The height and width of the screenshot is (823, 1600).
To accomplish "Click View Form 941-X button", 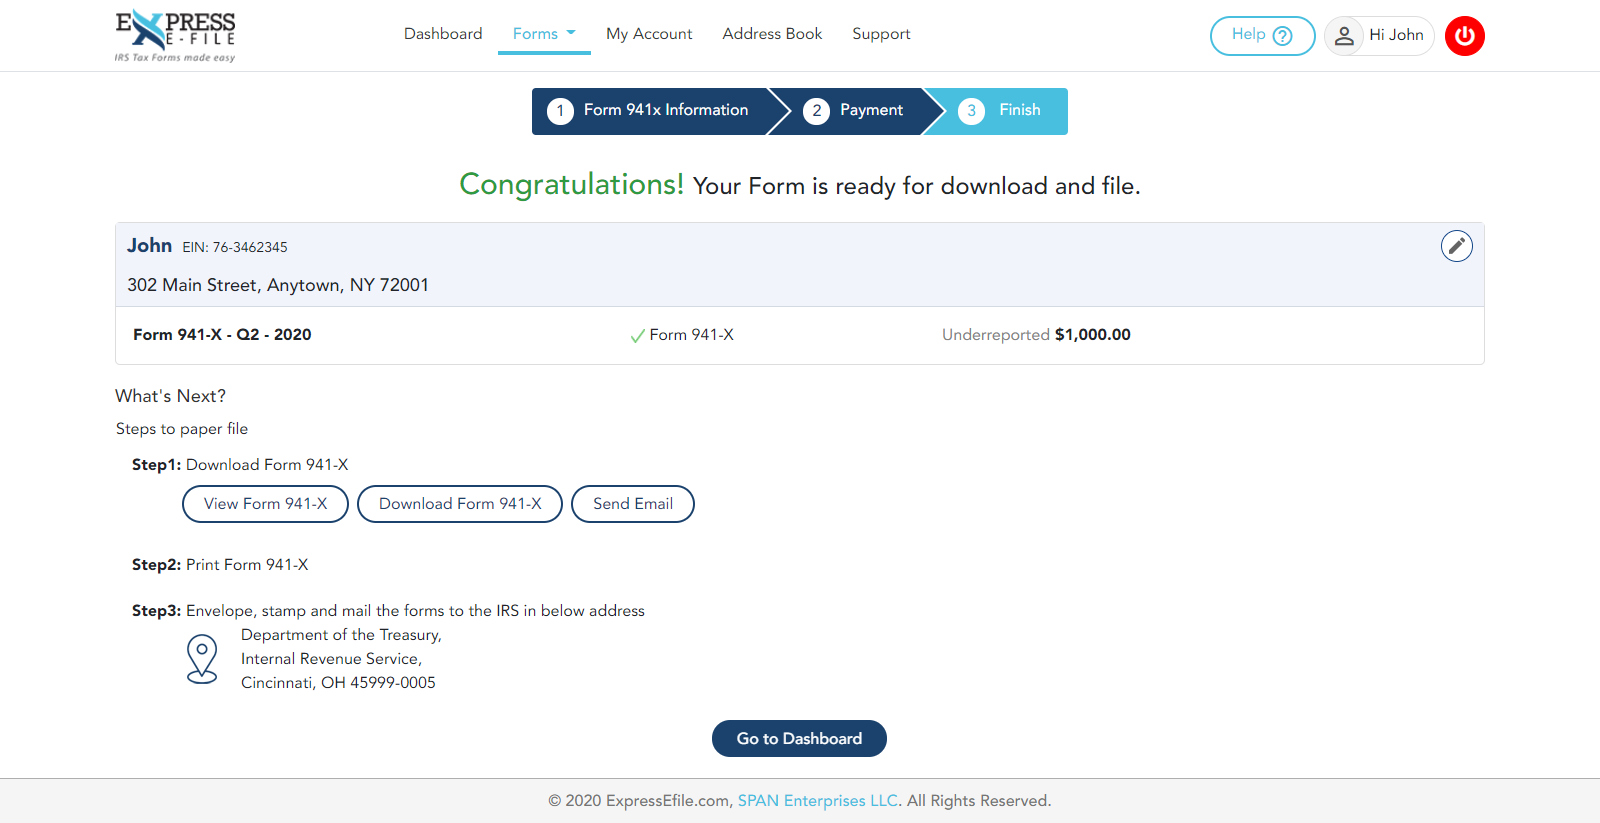I will pyautogui.click(x=265, y=504).
